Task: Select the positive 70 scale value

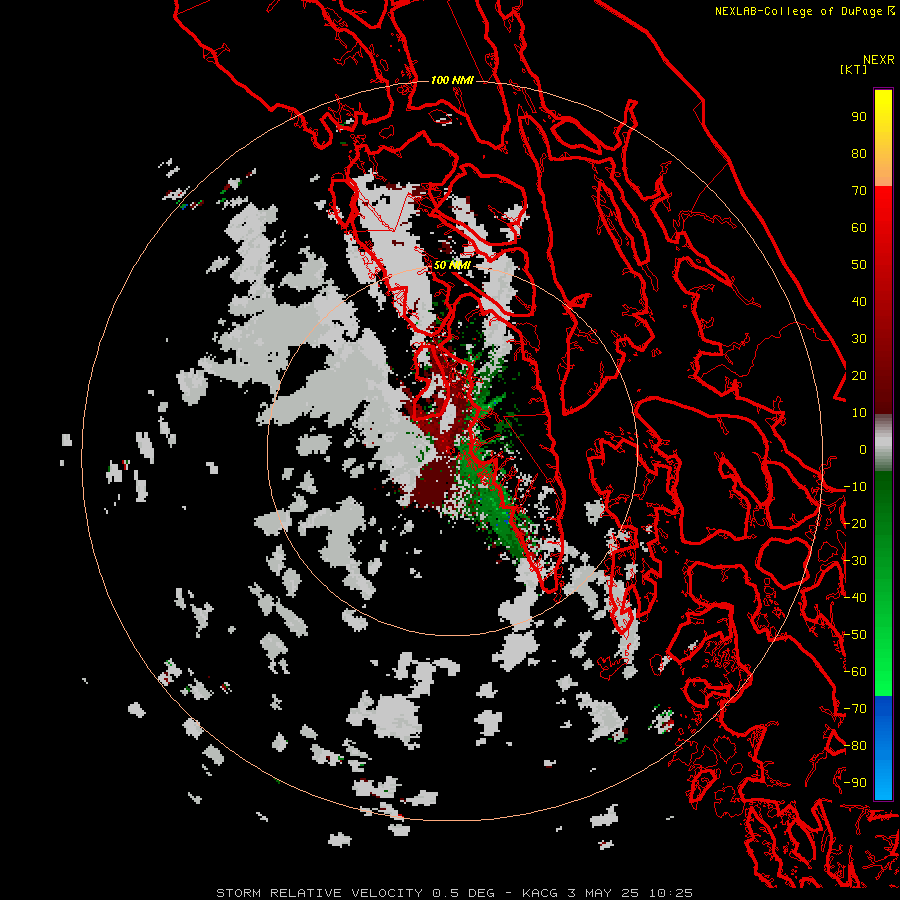Action: click(x=859, y=191)
